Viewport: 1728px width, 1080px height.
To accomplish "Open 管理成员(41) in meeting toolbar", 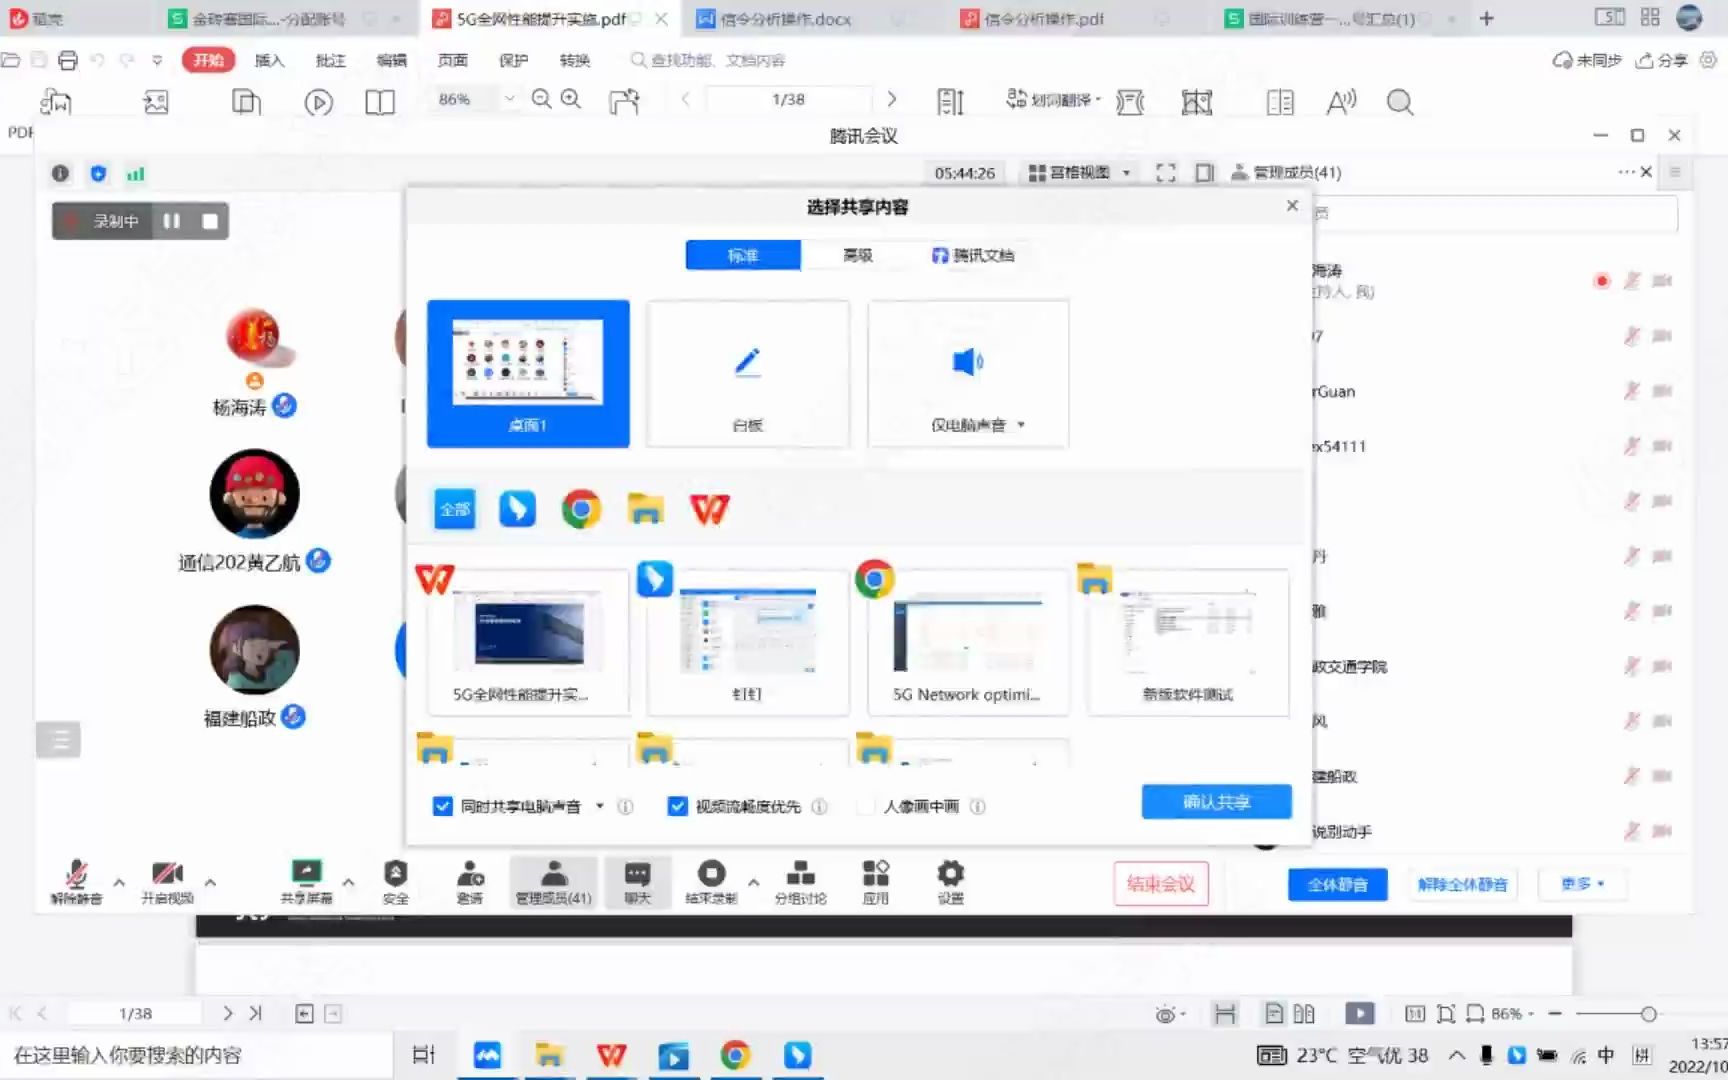I will 553,881.
